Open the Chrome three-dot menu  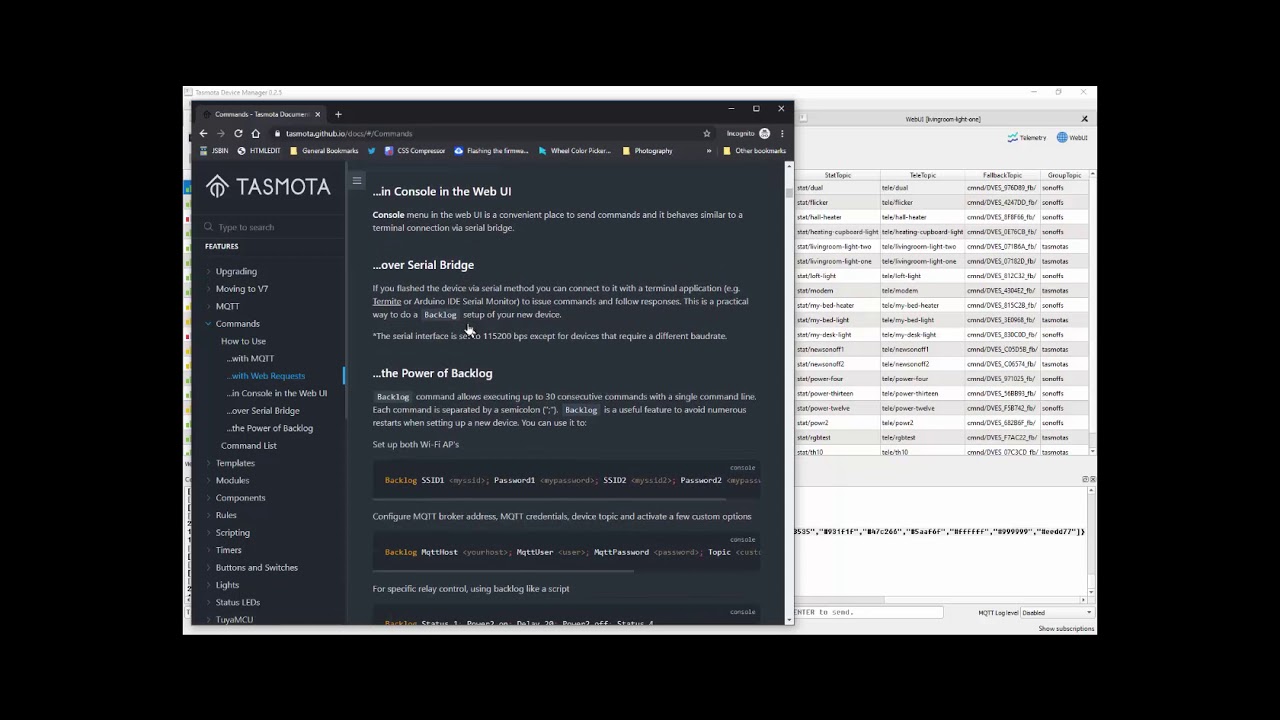(x=782, y=133)
